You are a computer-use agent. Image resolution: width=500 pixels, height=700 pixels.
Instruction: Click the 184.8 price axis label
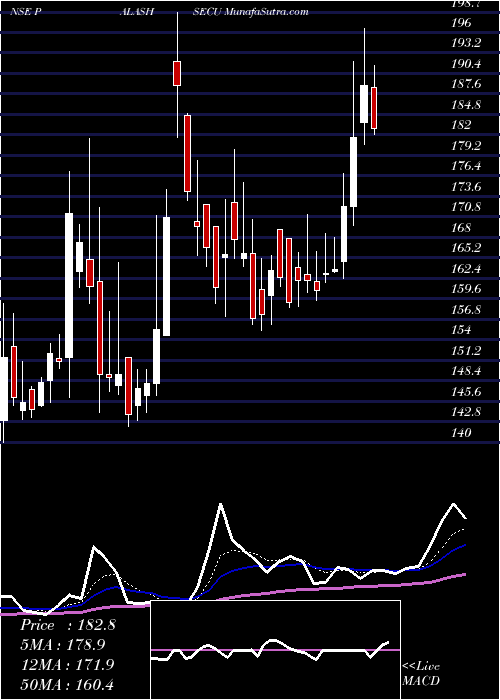click(x=466, y=104)
